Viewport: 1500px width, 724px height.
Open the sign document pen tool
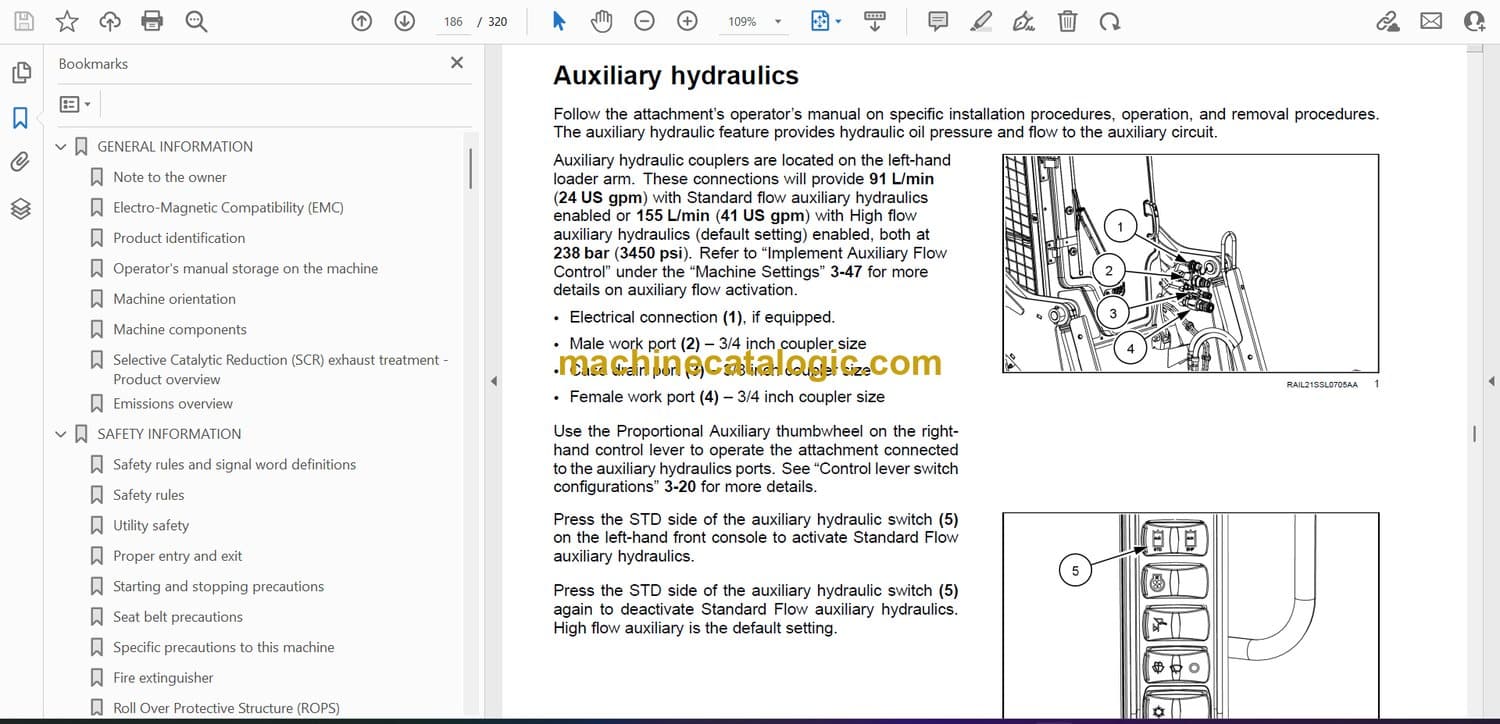1024,21
